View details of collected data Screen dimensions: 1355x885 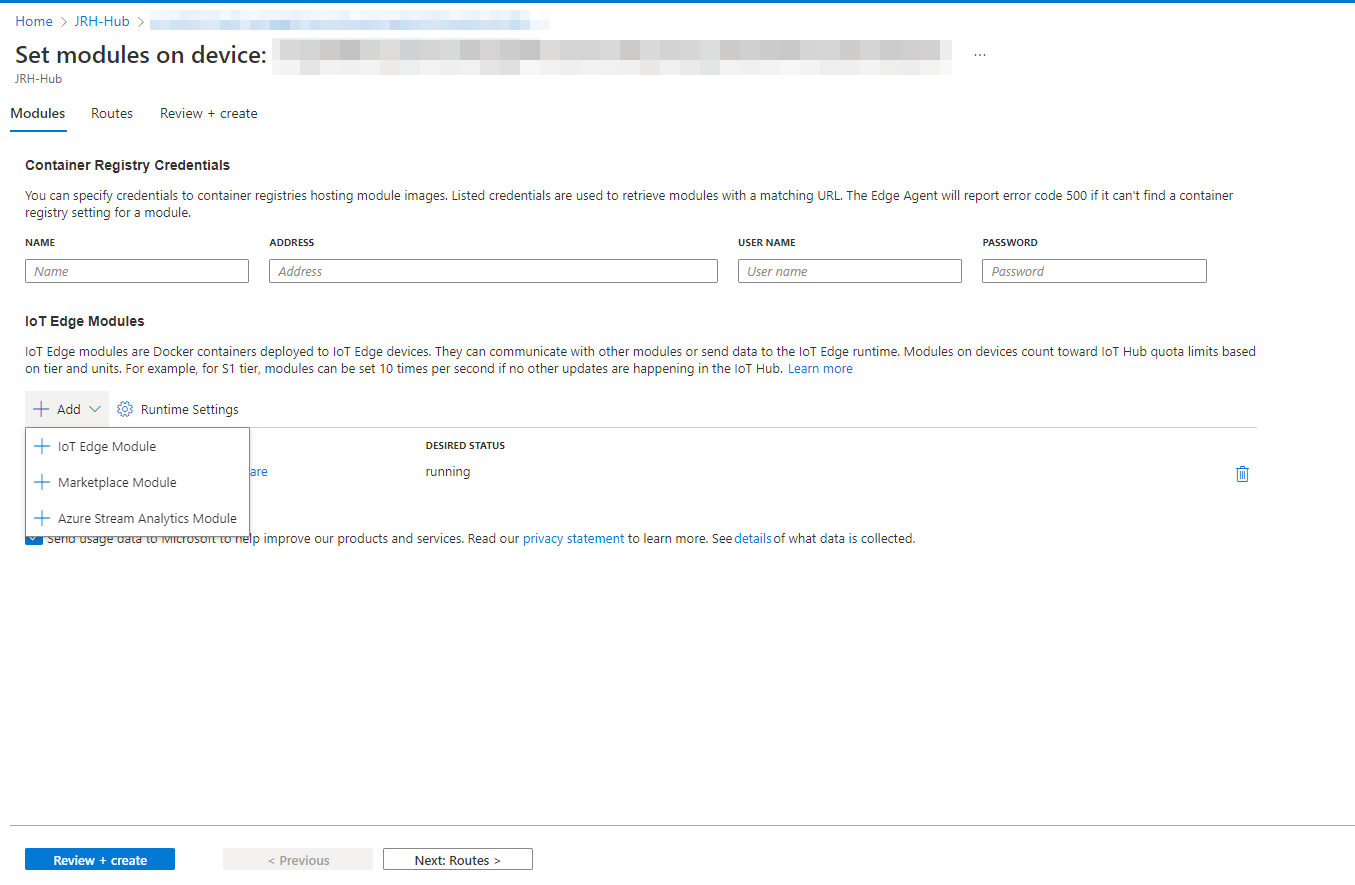753,538
